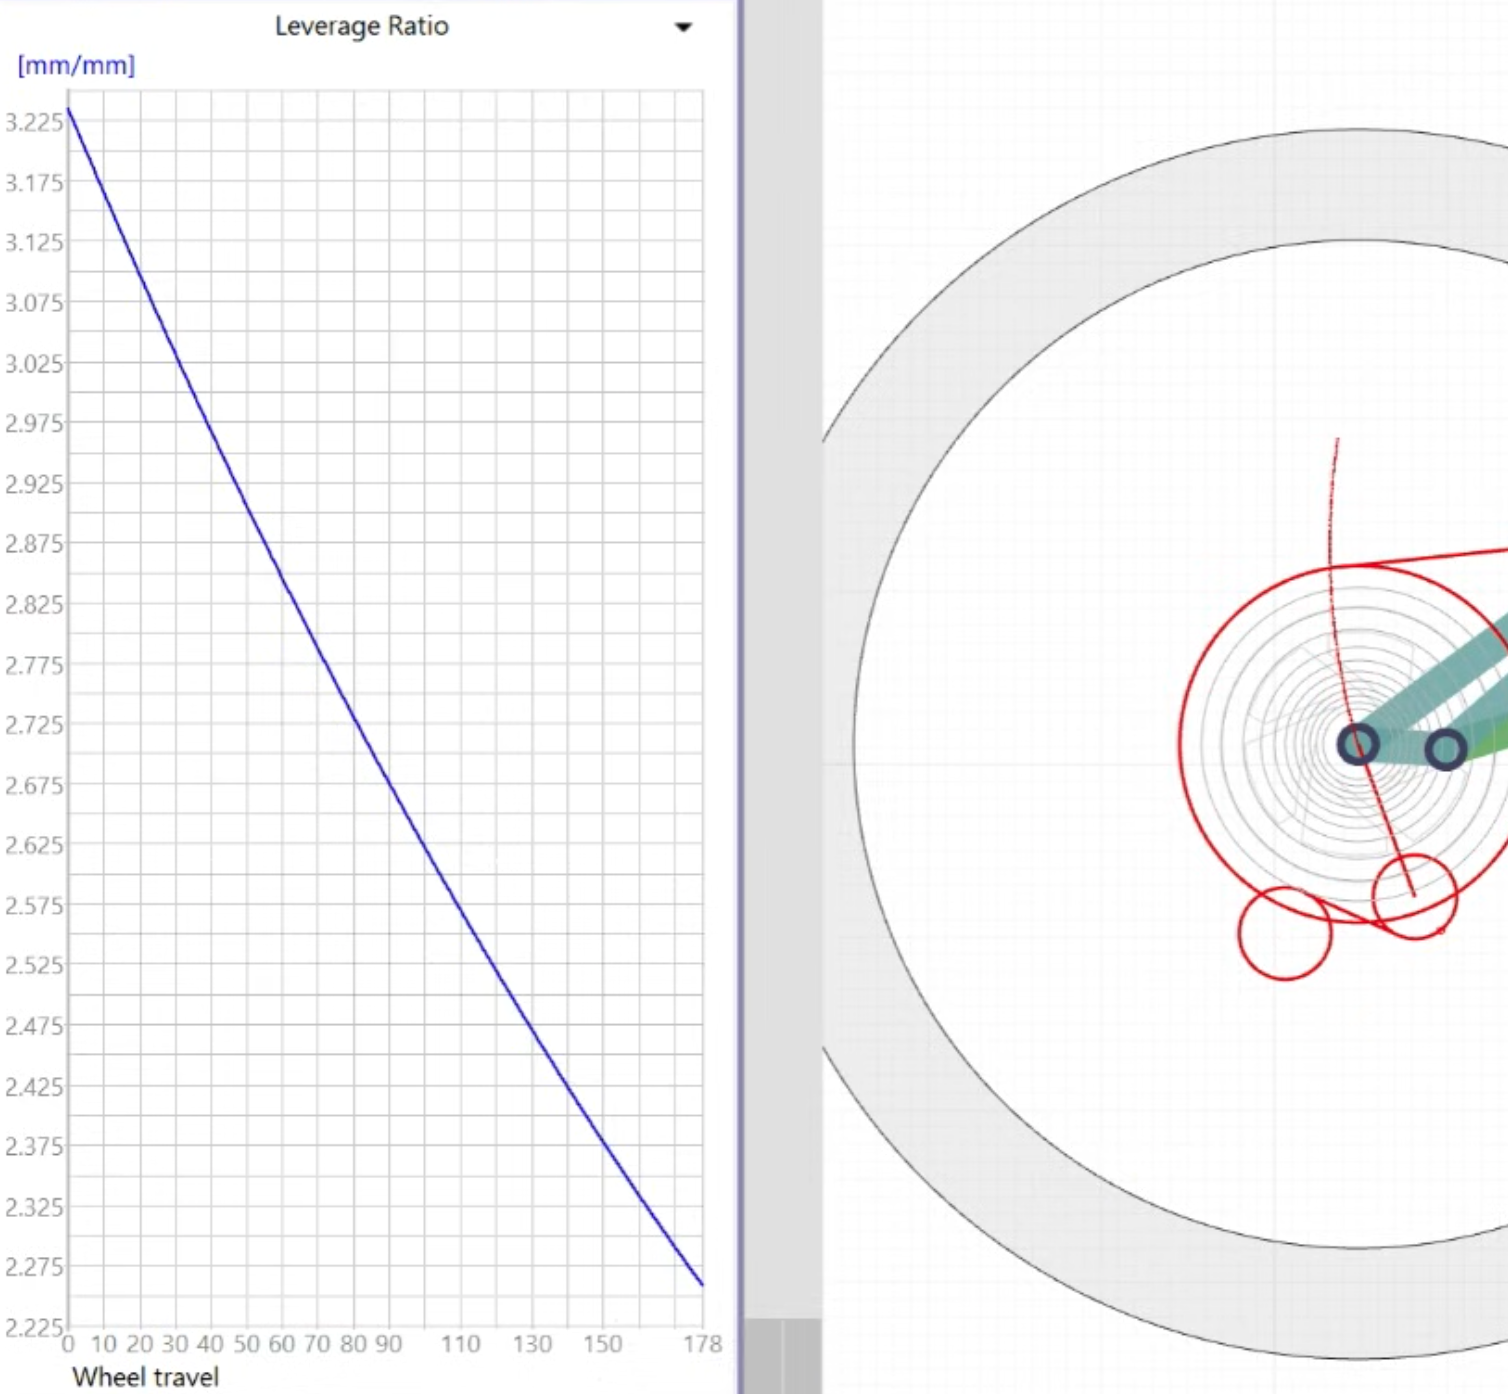Select the Wheel travel axis label
The height and width of the screenshot is (1394, 1508).
pyautogui.click(x=146, y=1376)
